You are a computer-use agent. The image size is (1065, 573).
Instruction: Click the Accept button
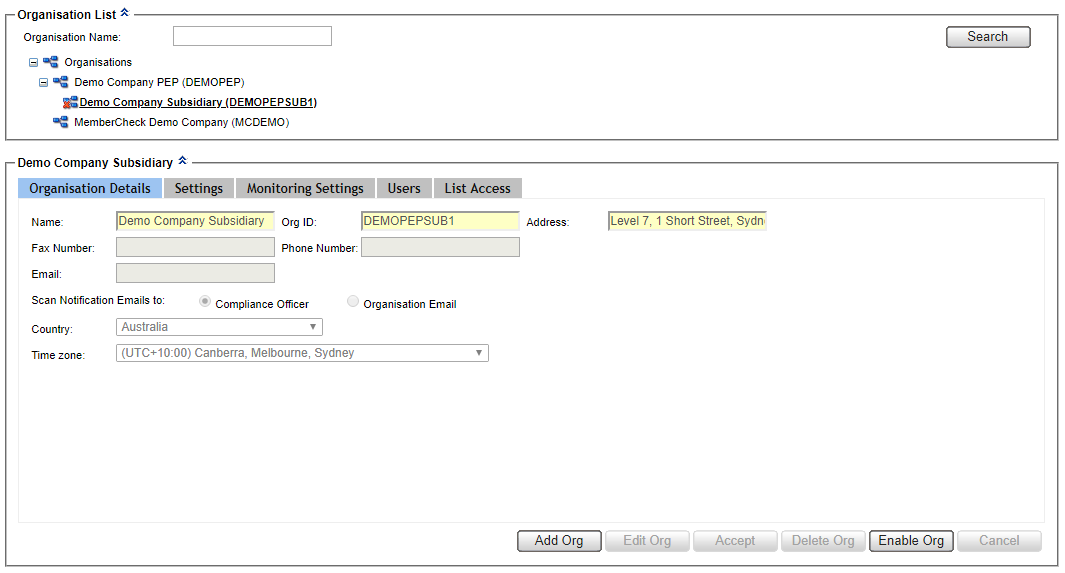tap(735, 541)
